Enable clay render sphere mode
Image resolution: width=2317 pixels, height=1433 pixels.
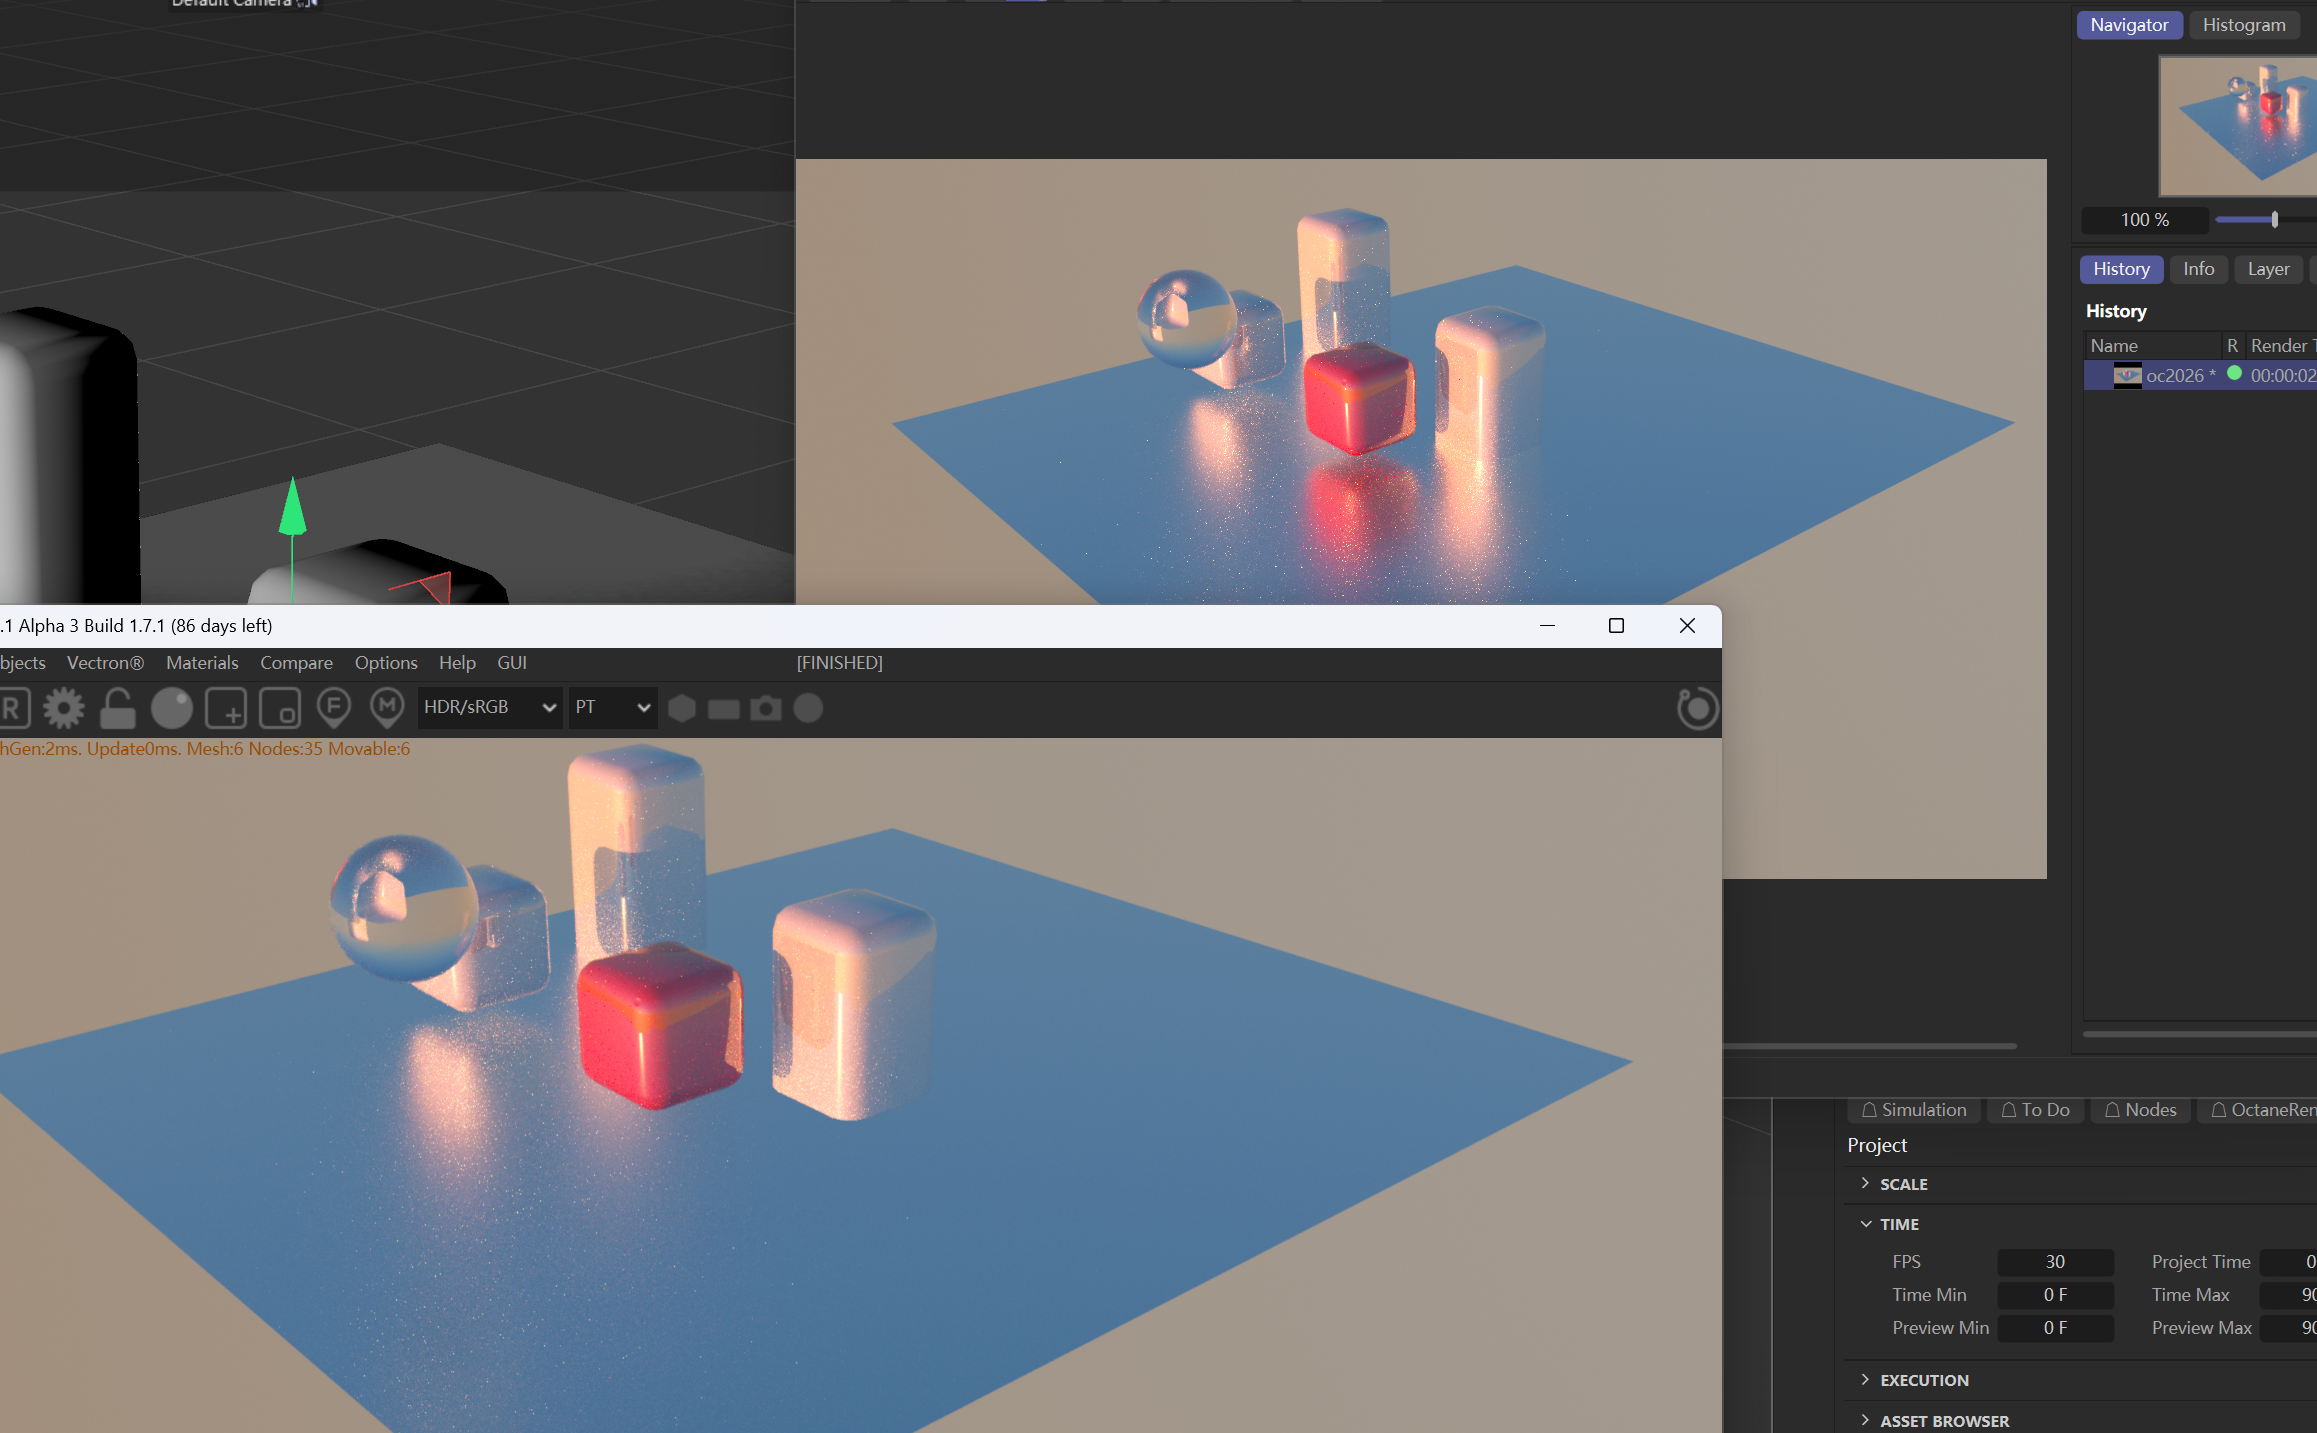171,708
